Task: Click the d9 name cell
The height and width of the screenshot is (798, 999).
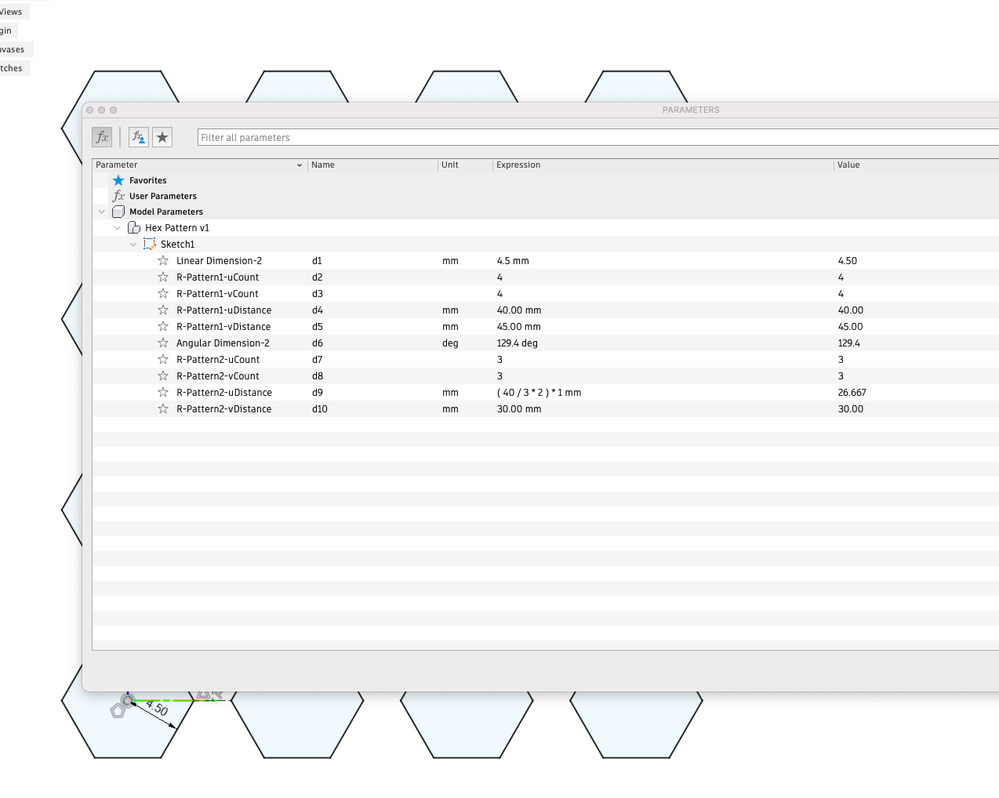Action: pyautogui.click(x=317, y=392)
